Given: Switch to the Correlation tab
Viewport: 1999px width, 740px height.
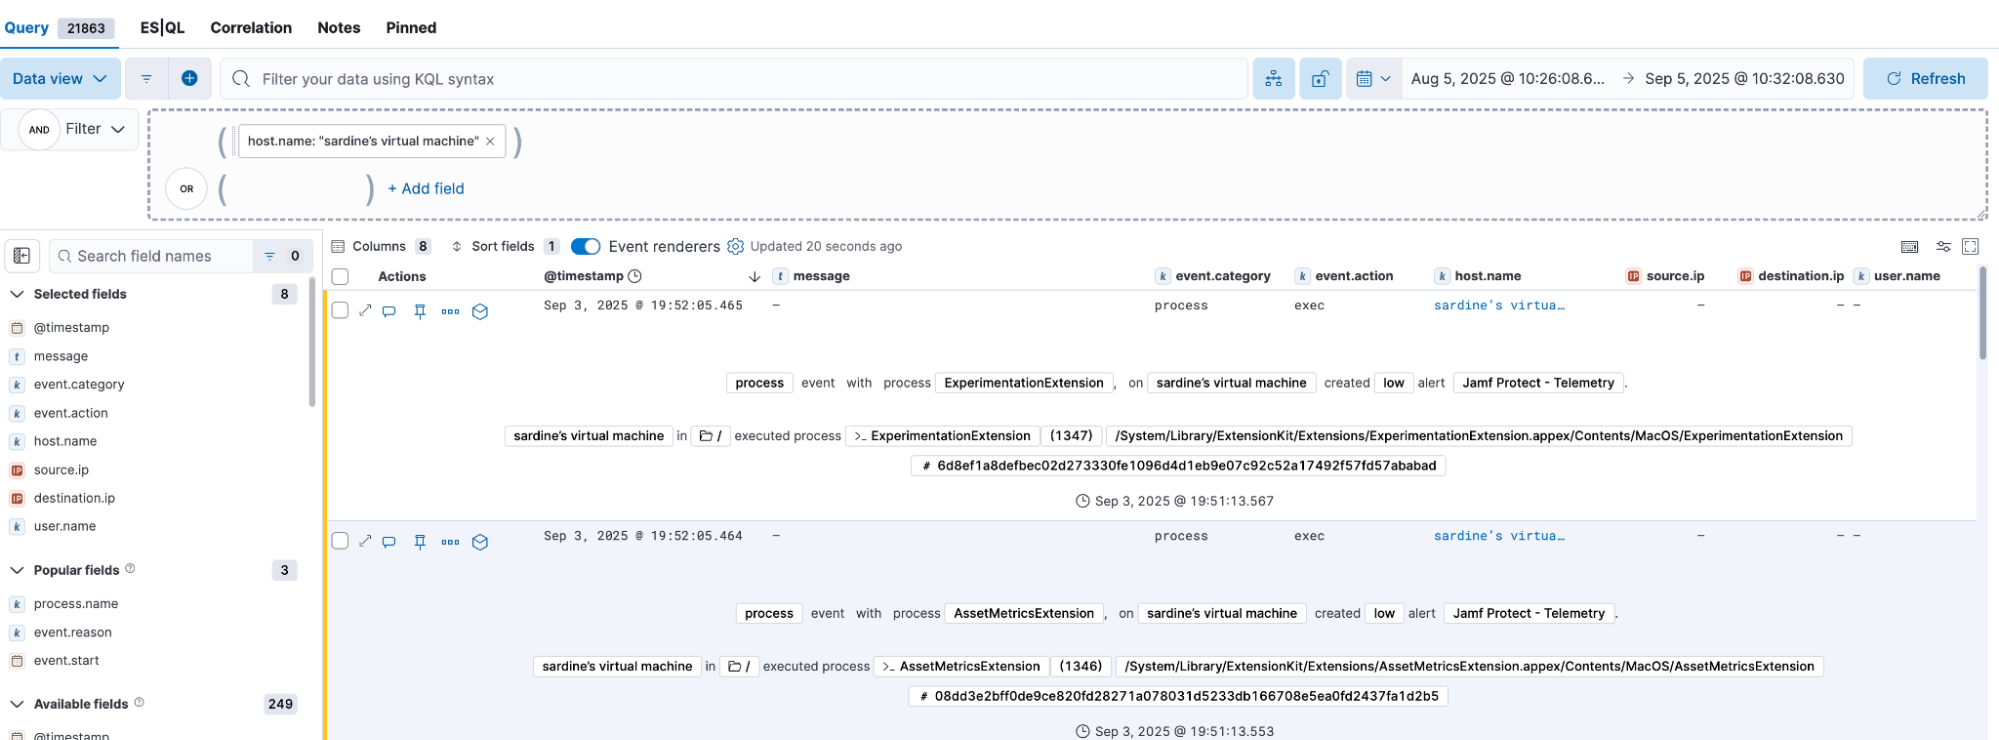Looking at the screenshot, I should pos(251,27).
